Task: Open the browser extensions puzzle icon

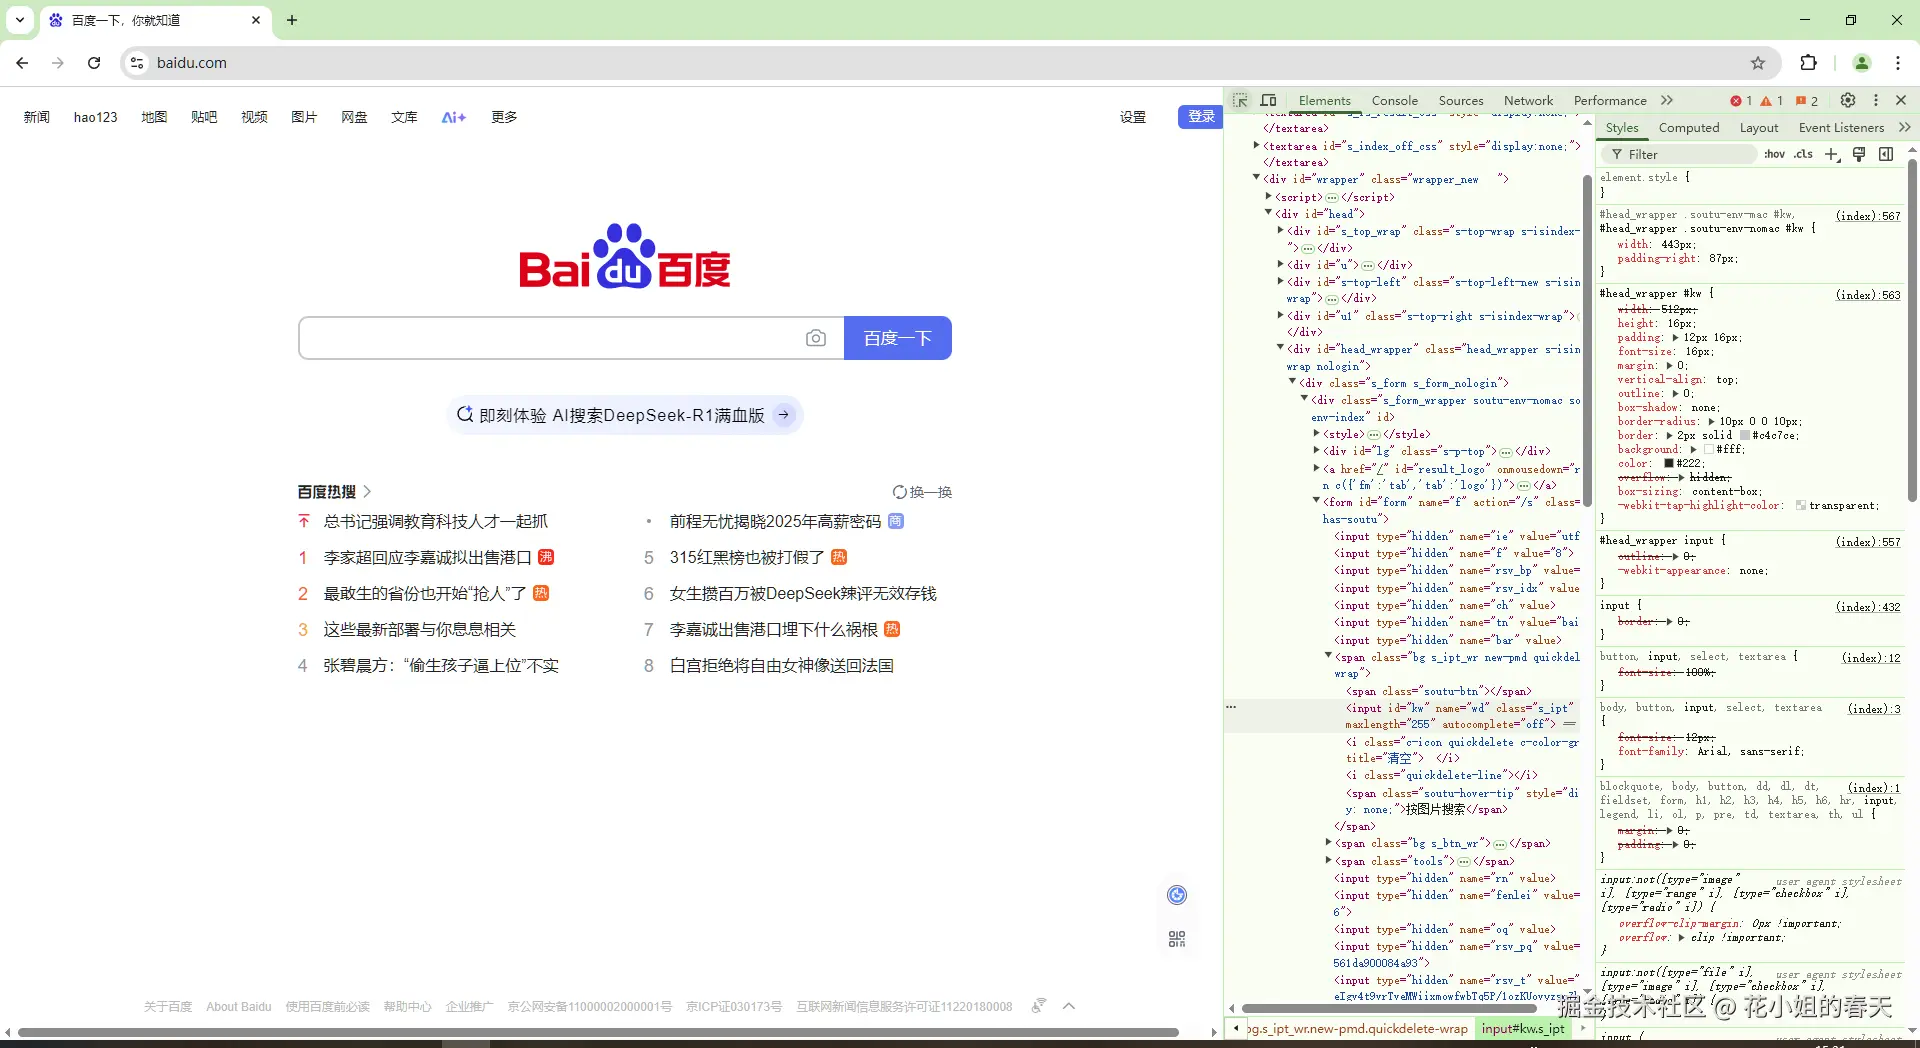Action: pos(1808,63)
